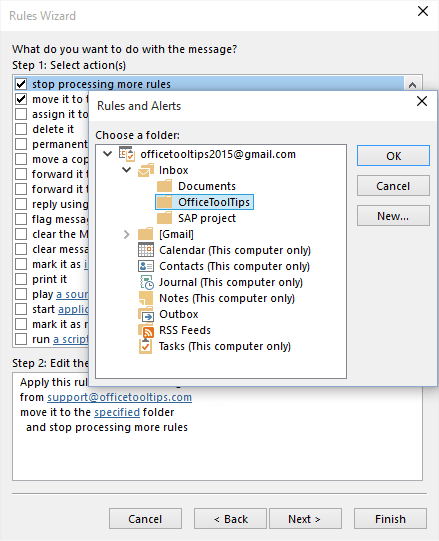The height and width of the screenshot is (541, 439).
Task: Select the Inbox folder label
Action: click(173, 170)
